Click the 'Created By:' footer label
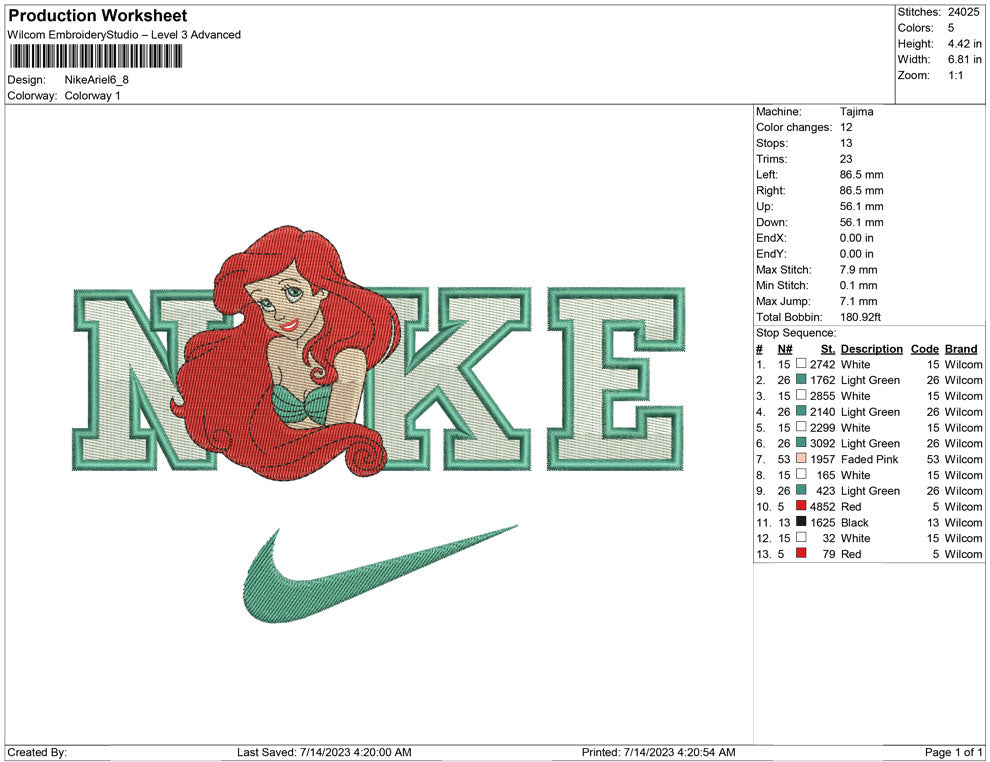 pyautogui.click(x=37, y=752)
